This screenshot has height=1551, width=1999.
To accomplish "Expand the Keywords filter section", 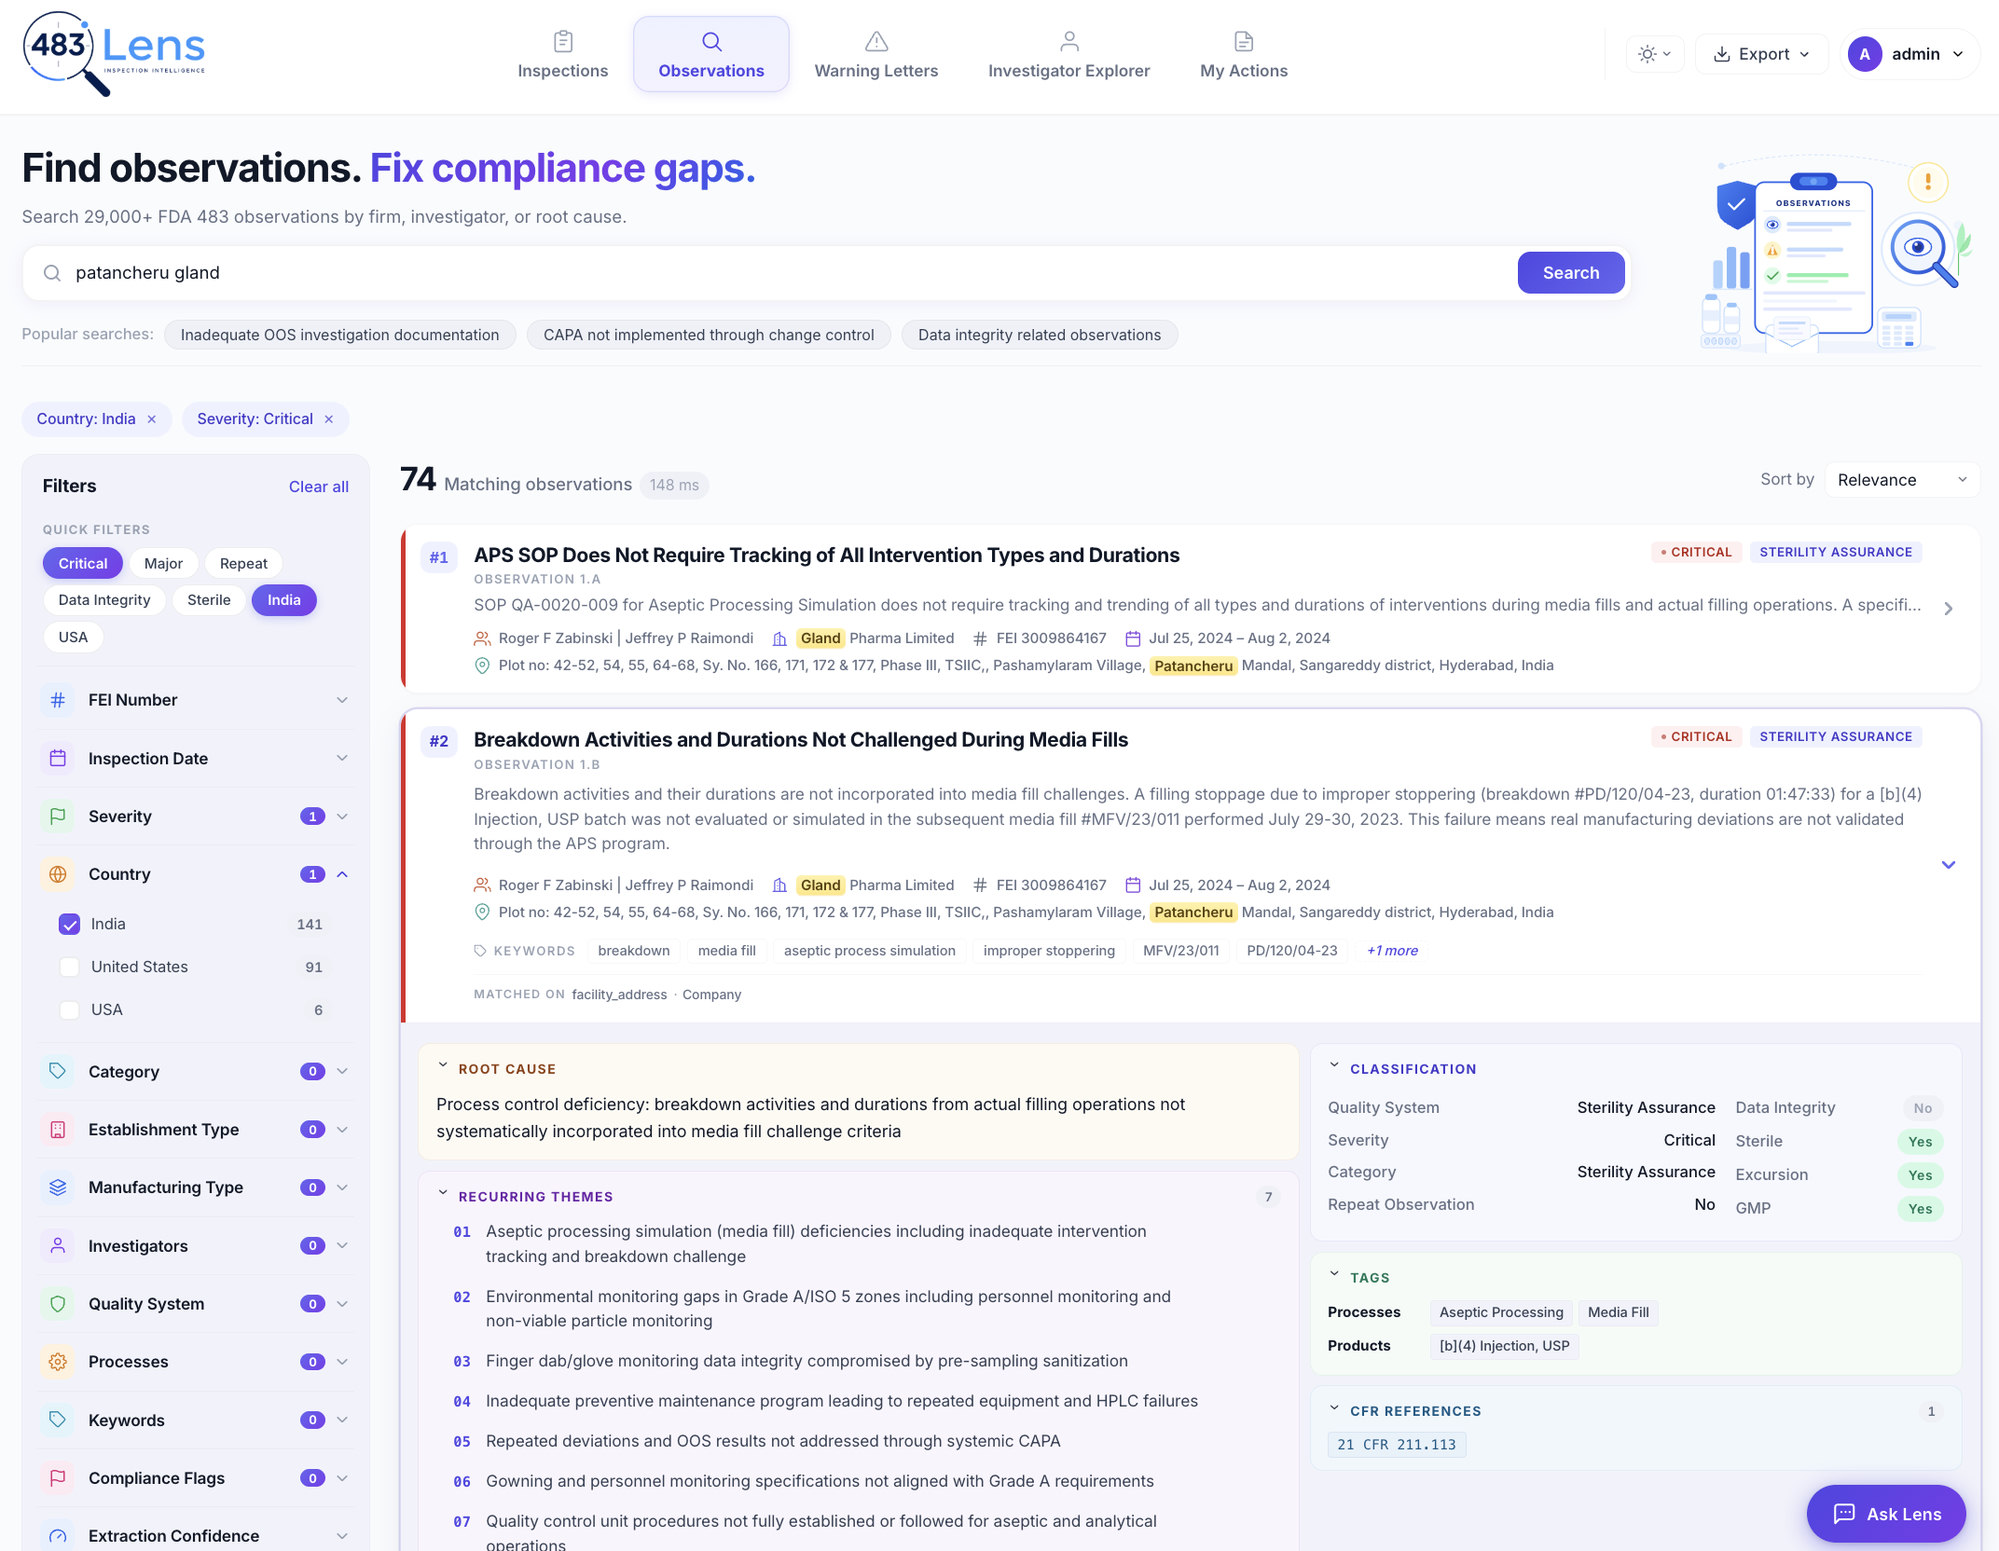I will tap(342, 1420).
